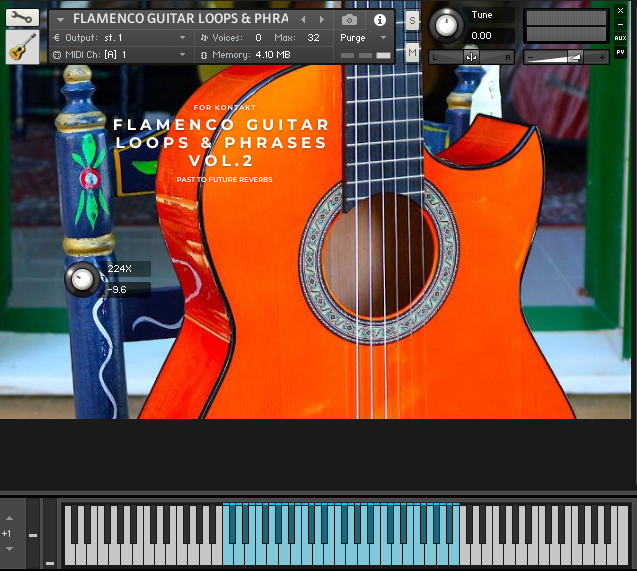The height and width of the screenshot is (571, 637).
Task: Click the FLAMENCO GUITAR LOOPS instrument name
Action: [x=181, y=19]
